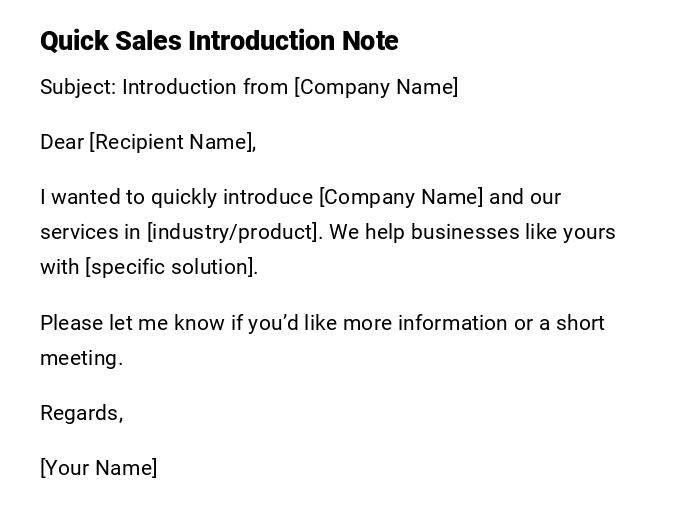Click the Quick Sales Introduction Note heading

[x=219, y=41]
